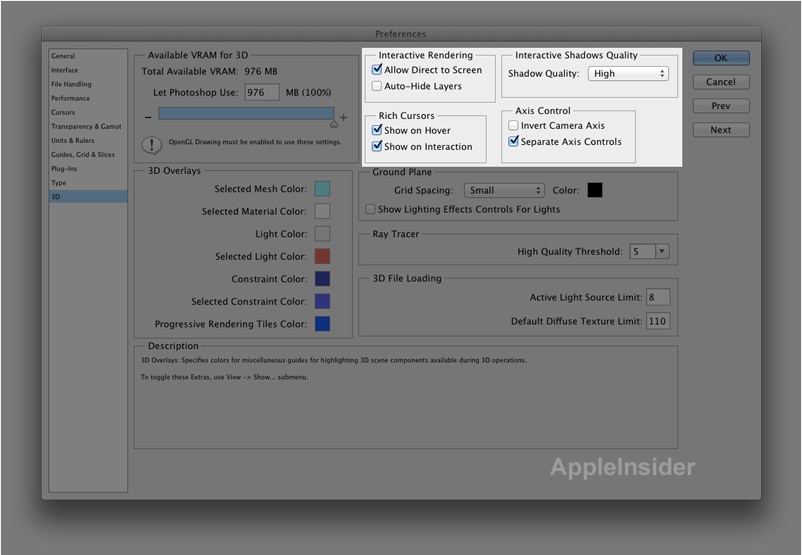This screenshot has height=555, width=802.
Task: Select 3D preferences category
Action: (x=87, y=196)
